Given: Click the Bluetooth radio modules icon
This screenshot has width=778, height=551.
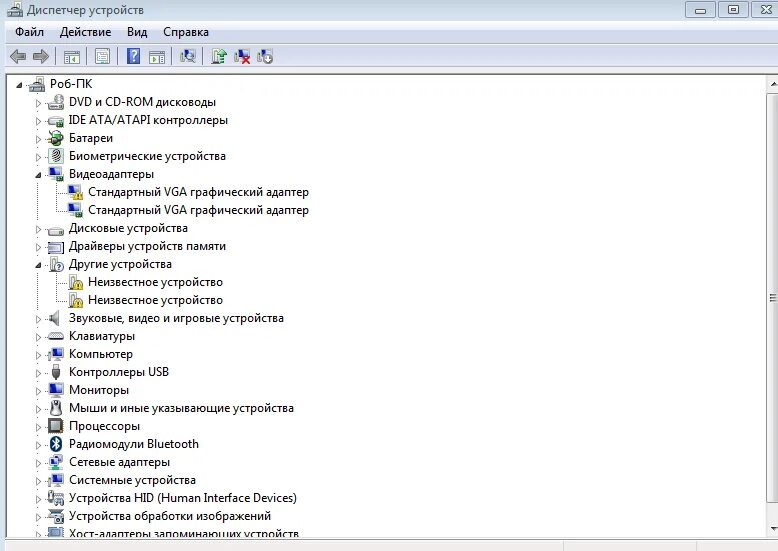Looking at the screenshot, I should [56, 444].
